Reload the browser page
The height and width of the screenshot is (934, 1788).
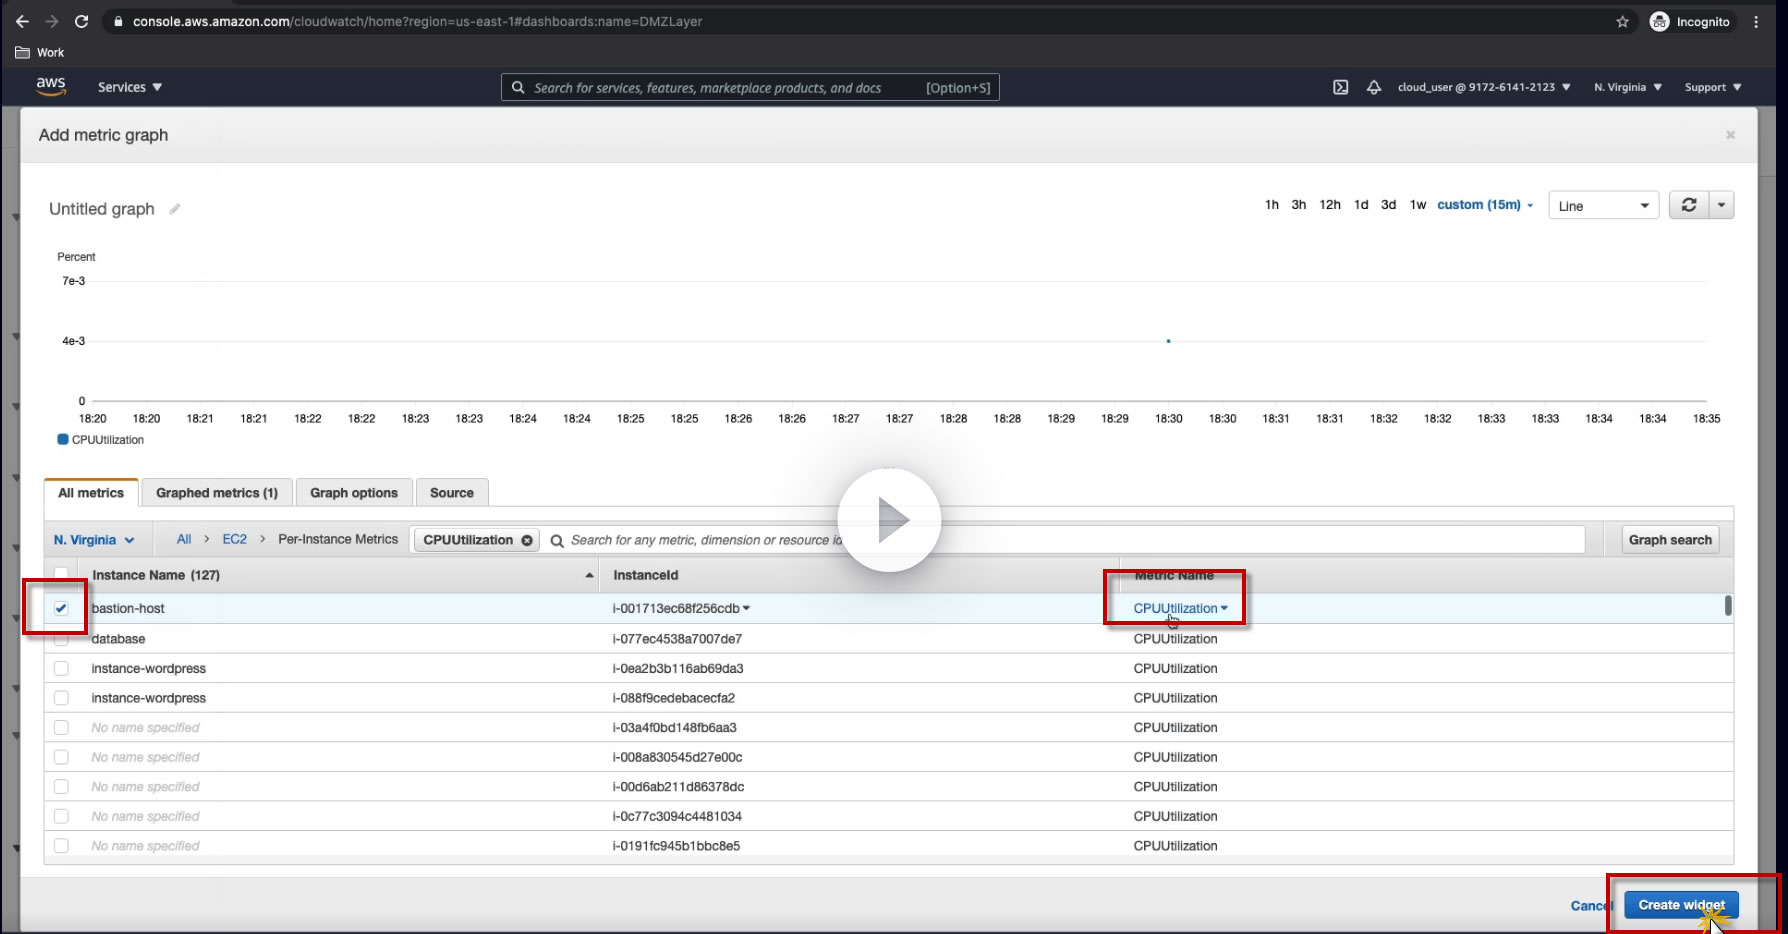click(x=82, y=21)
